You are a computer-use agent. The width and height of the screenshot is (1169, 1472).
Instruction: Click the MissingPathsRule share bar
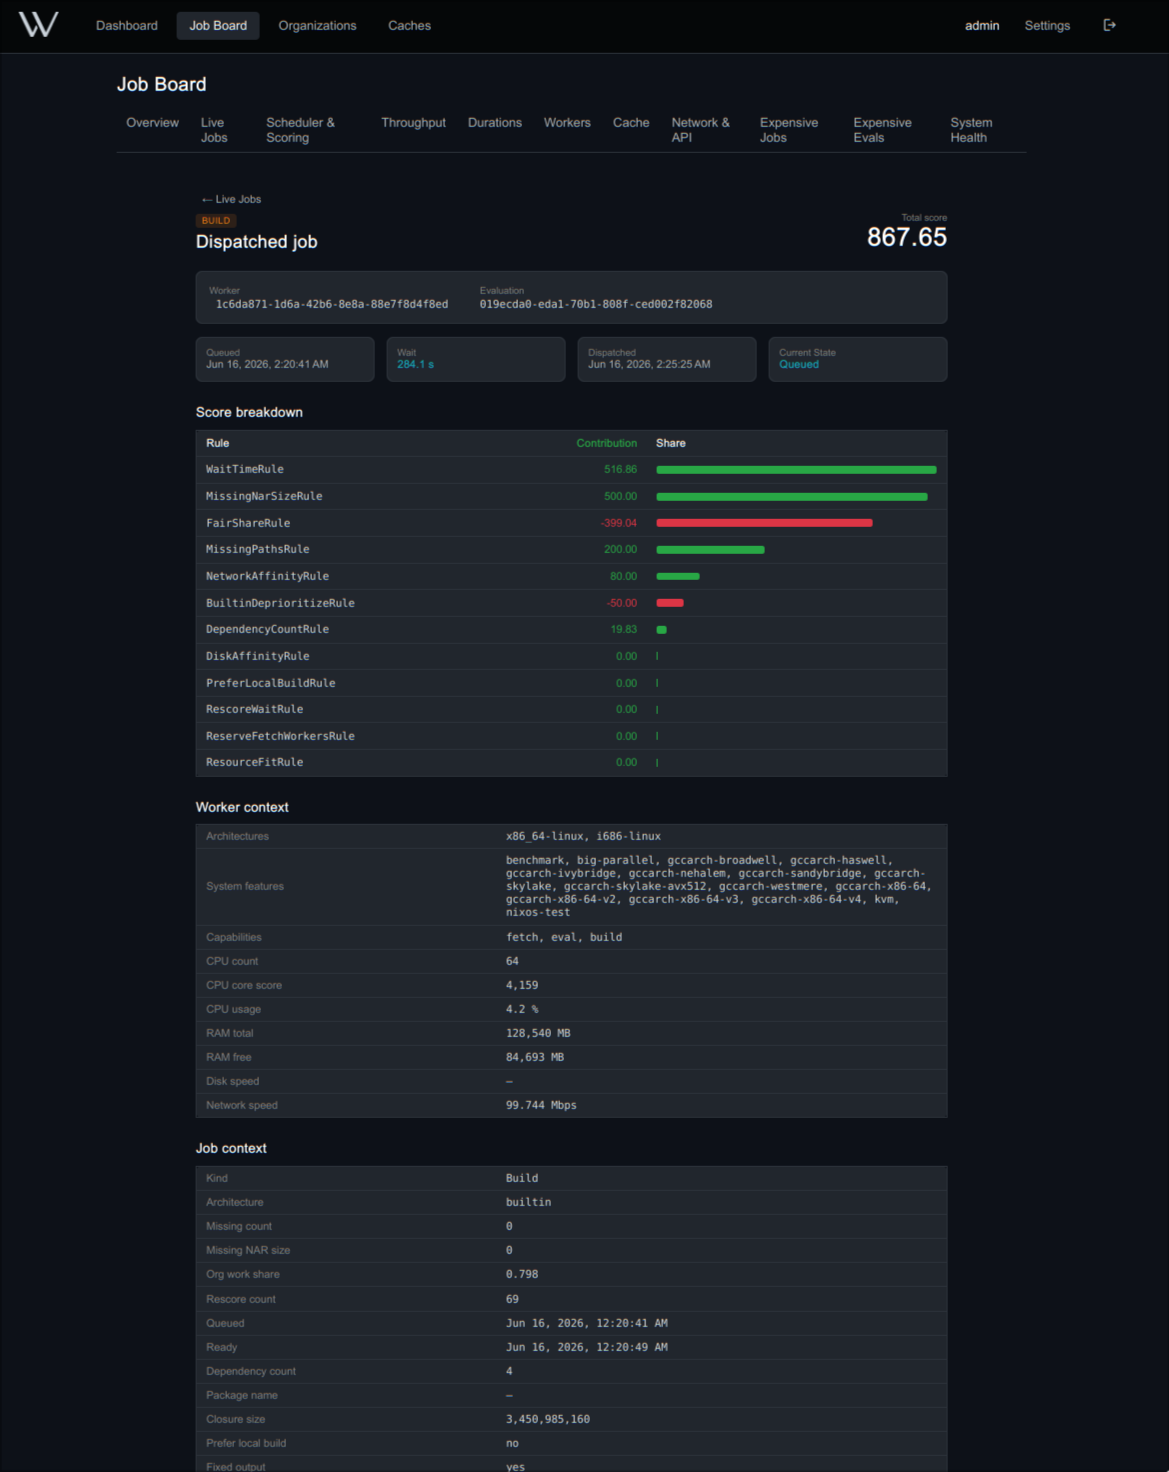(x=710, y=550)
